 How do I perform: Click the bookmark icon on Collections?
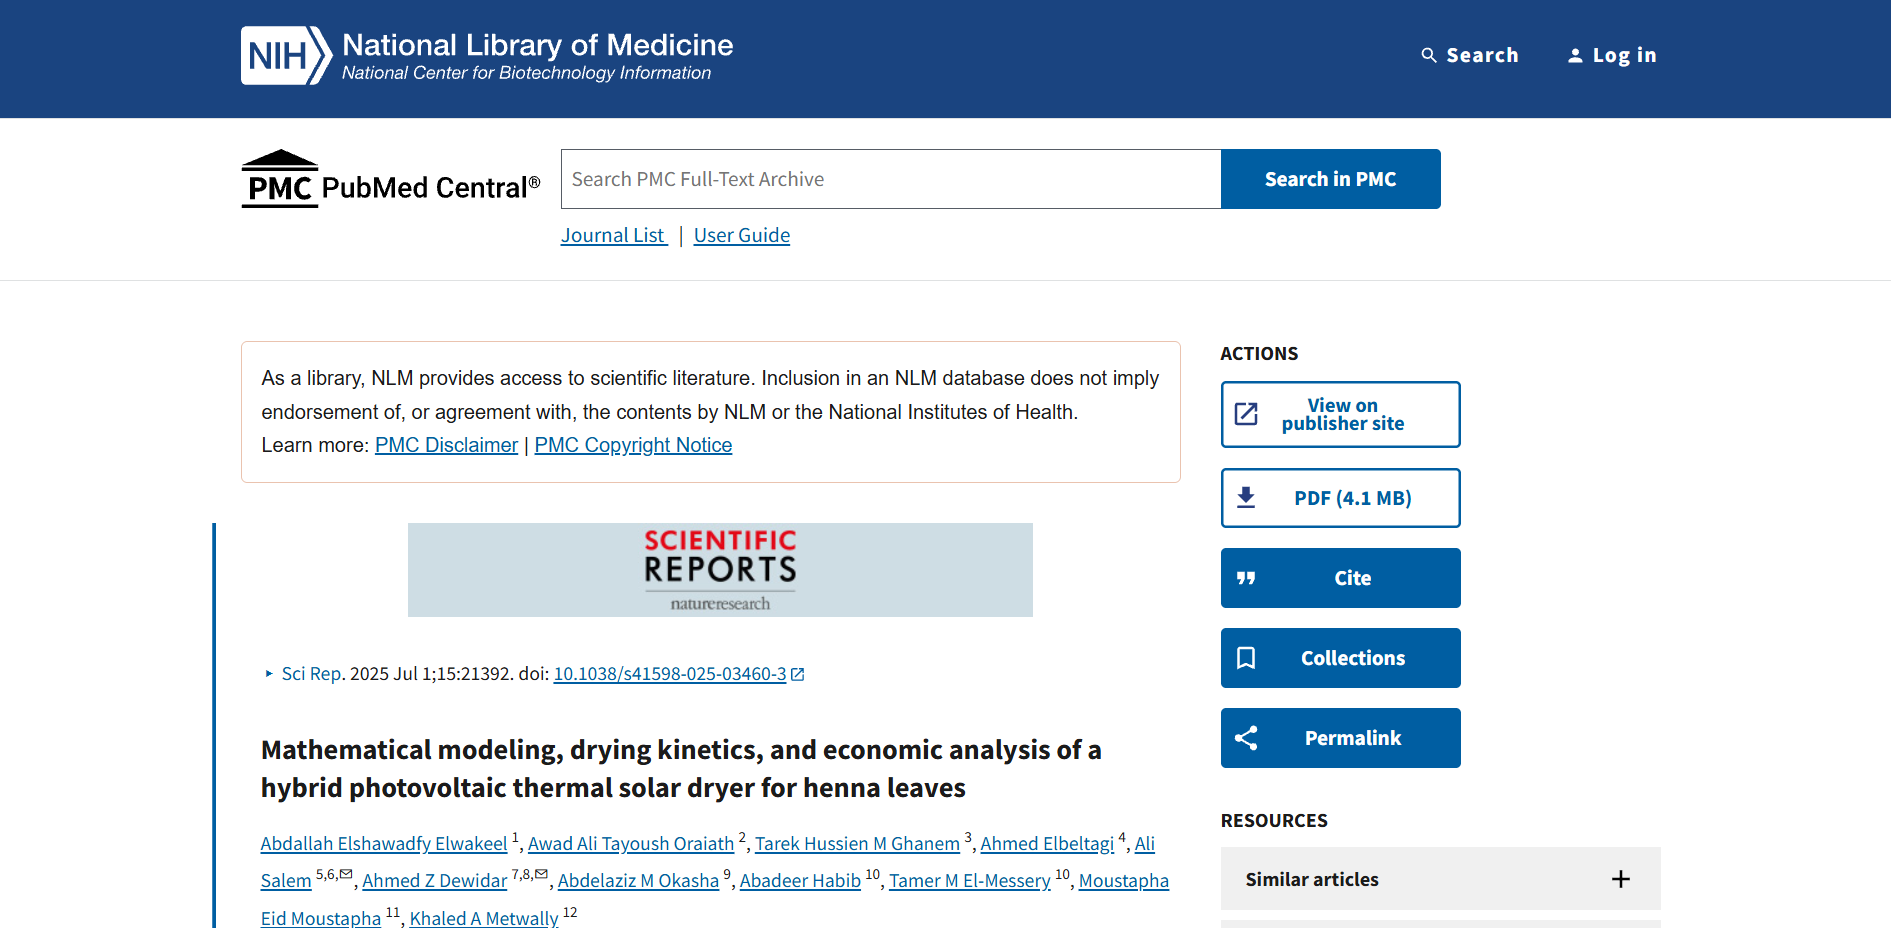(1246, 658)
